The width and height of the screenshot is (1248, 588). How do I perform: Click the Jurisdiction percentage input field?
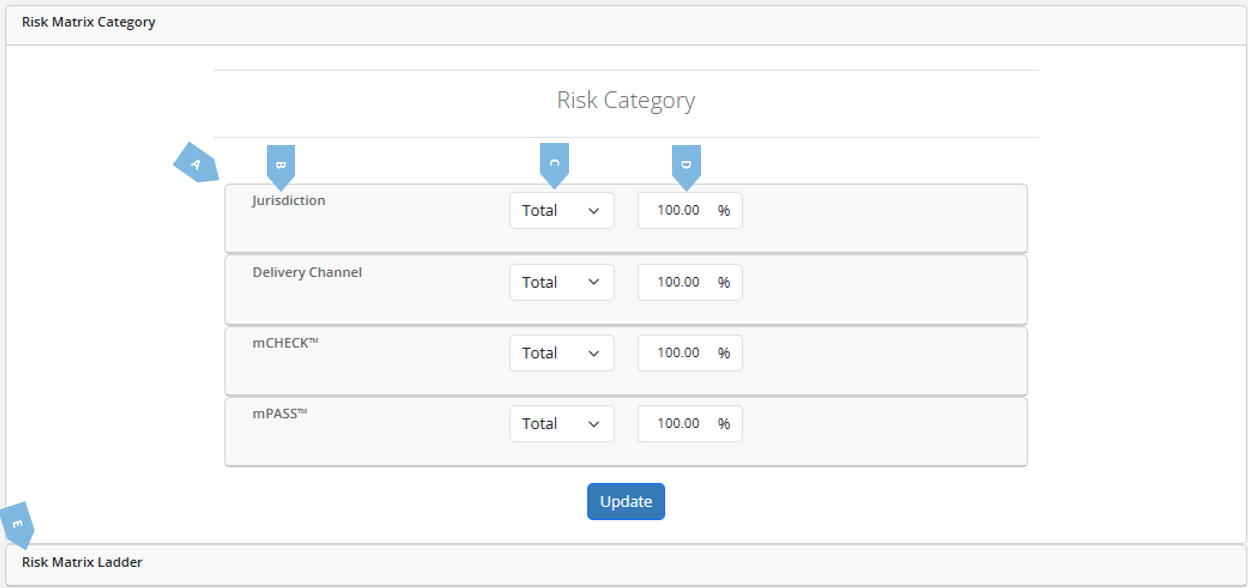tap(678, 211)
